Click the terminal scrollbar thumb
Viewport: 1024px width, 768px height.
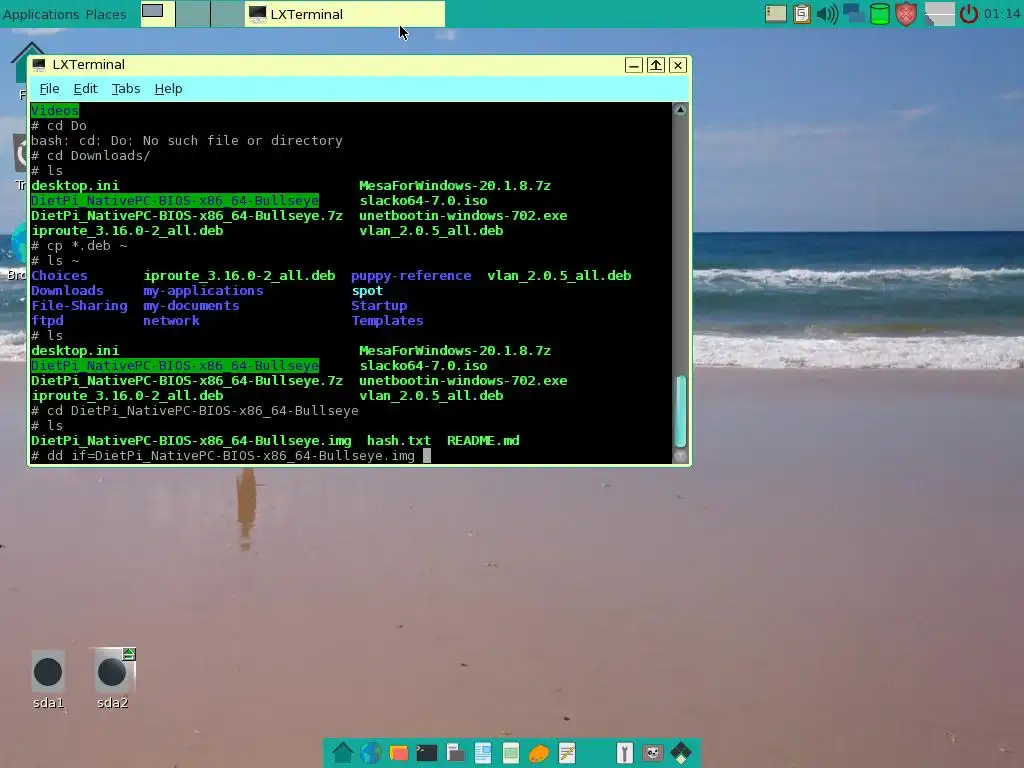[680, 411]
